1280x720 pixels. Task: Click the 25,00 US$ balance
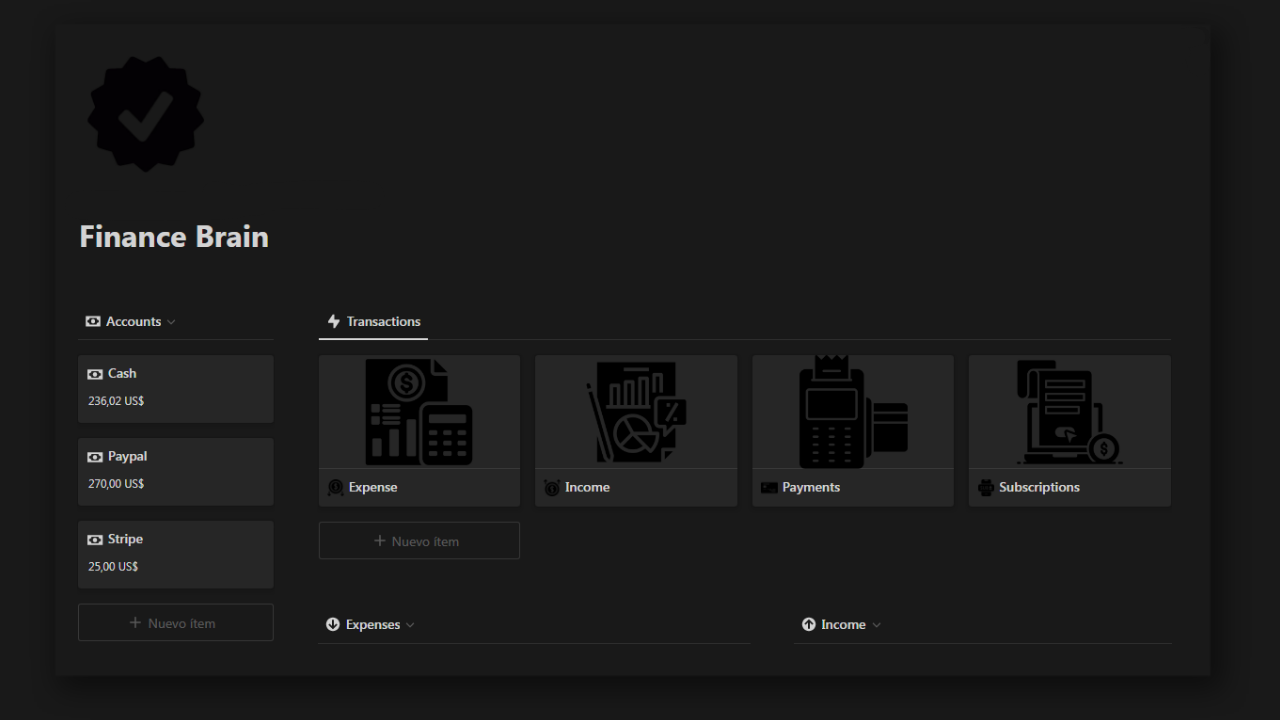click(113, 567)
